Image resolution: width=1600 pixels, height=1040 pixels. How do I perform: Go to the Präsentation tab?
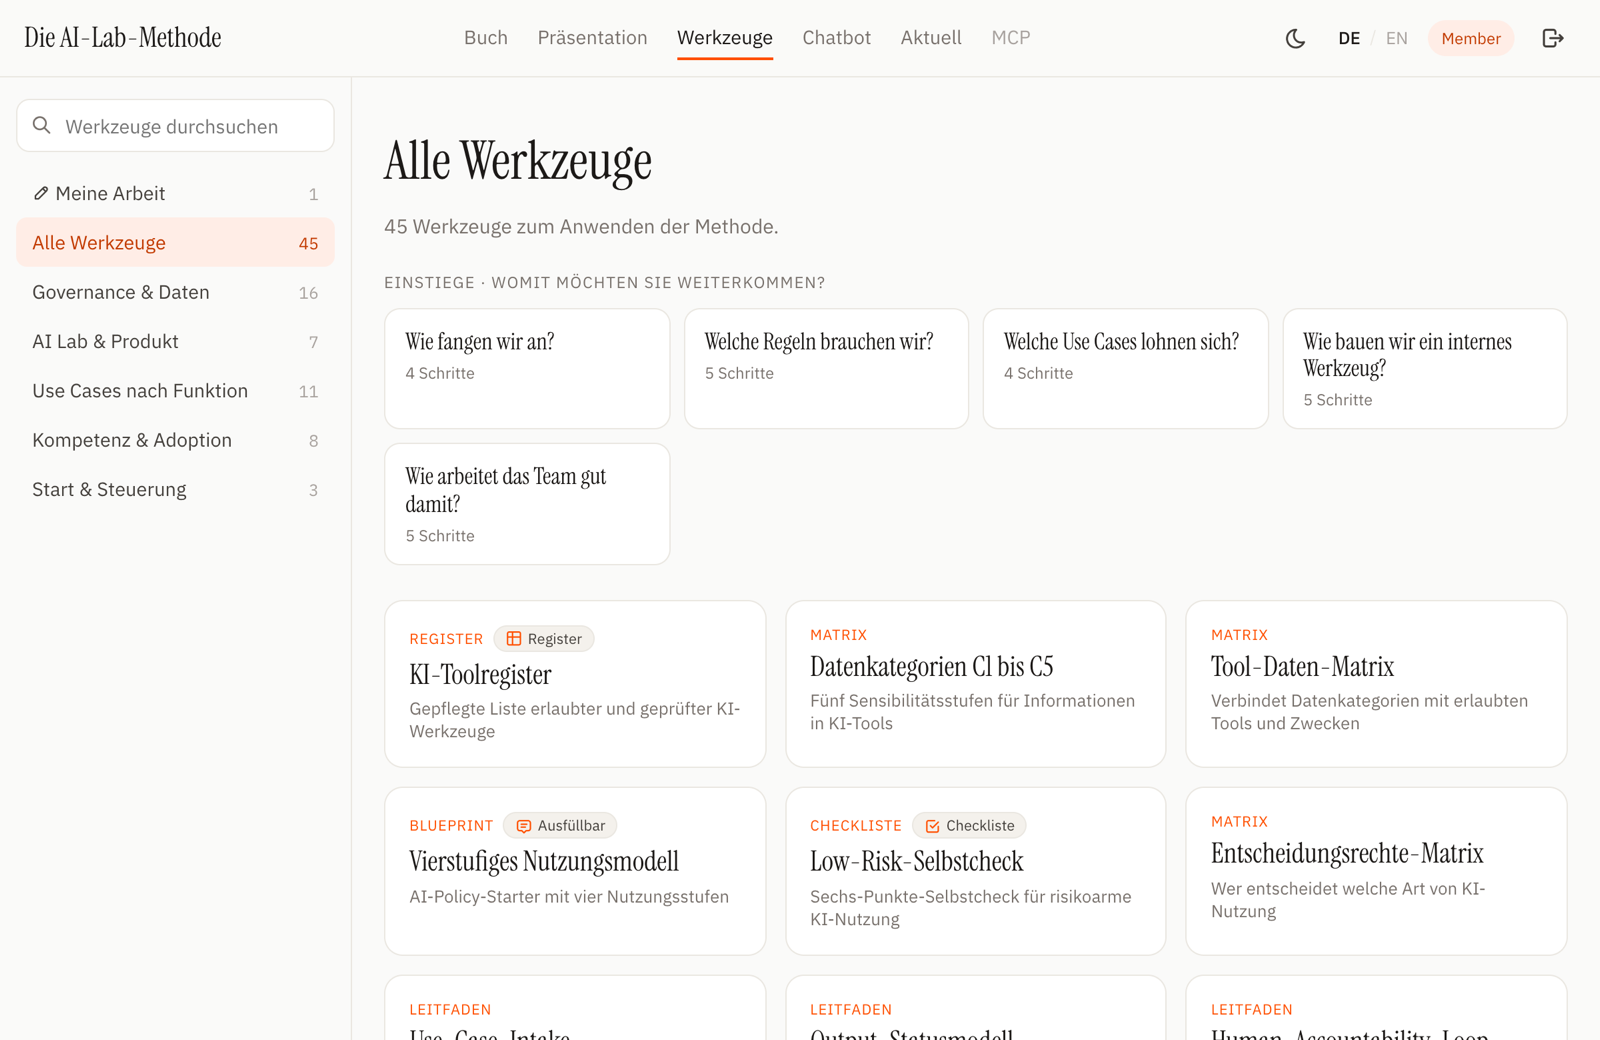click(592, 38)
